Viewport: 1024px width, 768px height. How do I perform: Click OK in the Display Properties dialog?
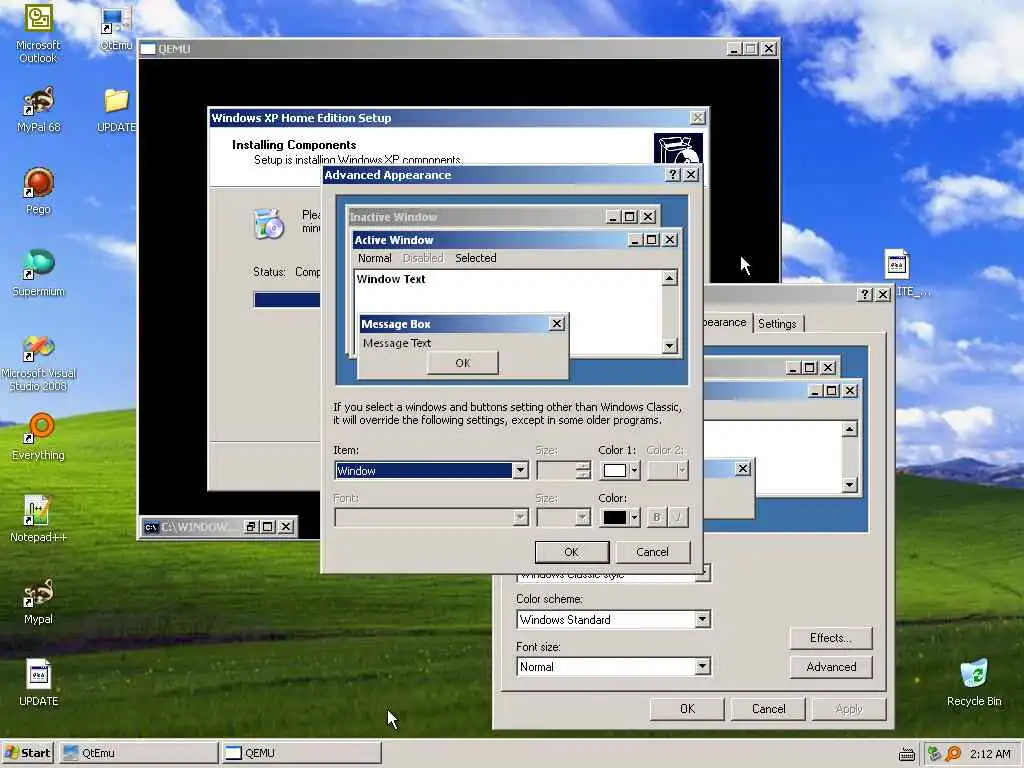click(687, 709)
